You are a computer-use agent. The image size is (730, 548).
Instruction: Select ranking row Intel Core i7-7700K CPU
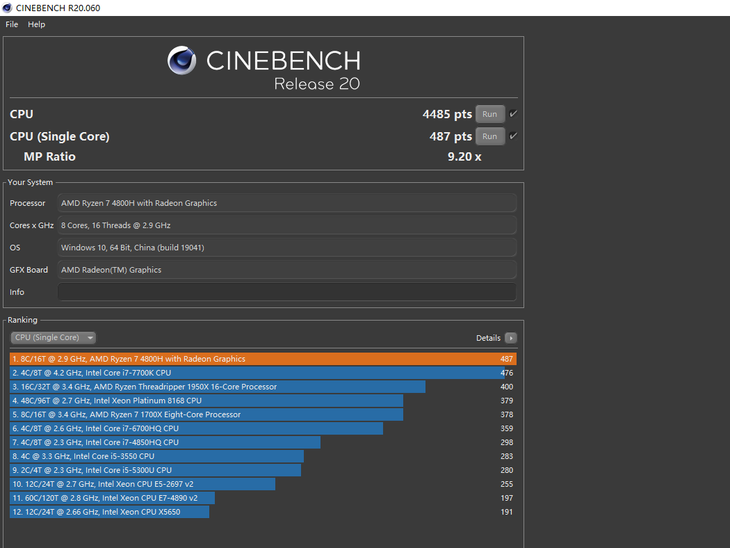[x=263, y=373]
